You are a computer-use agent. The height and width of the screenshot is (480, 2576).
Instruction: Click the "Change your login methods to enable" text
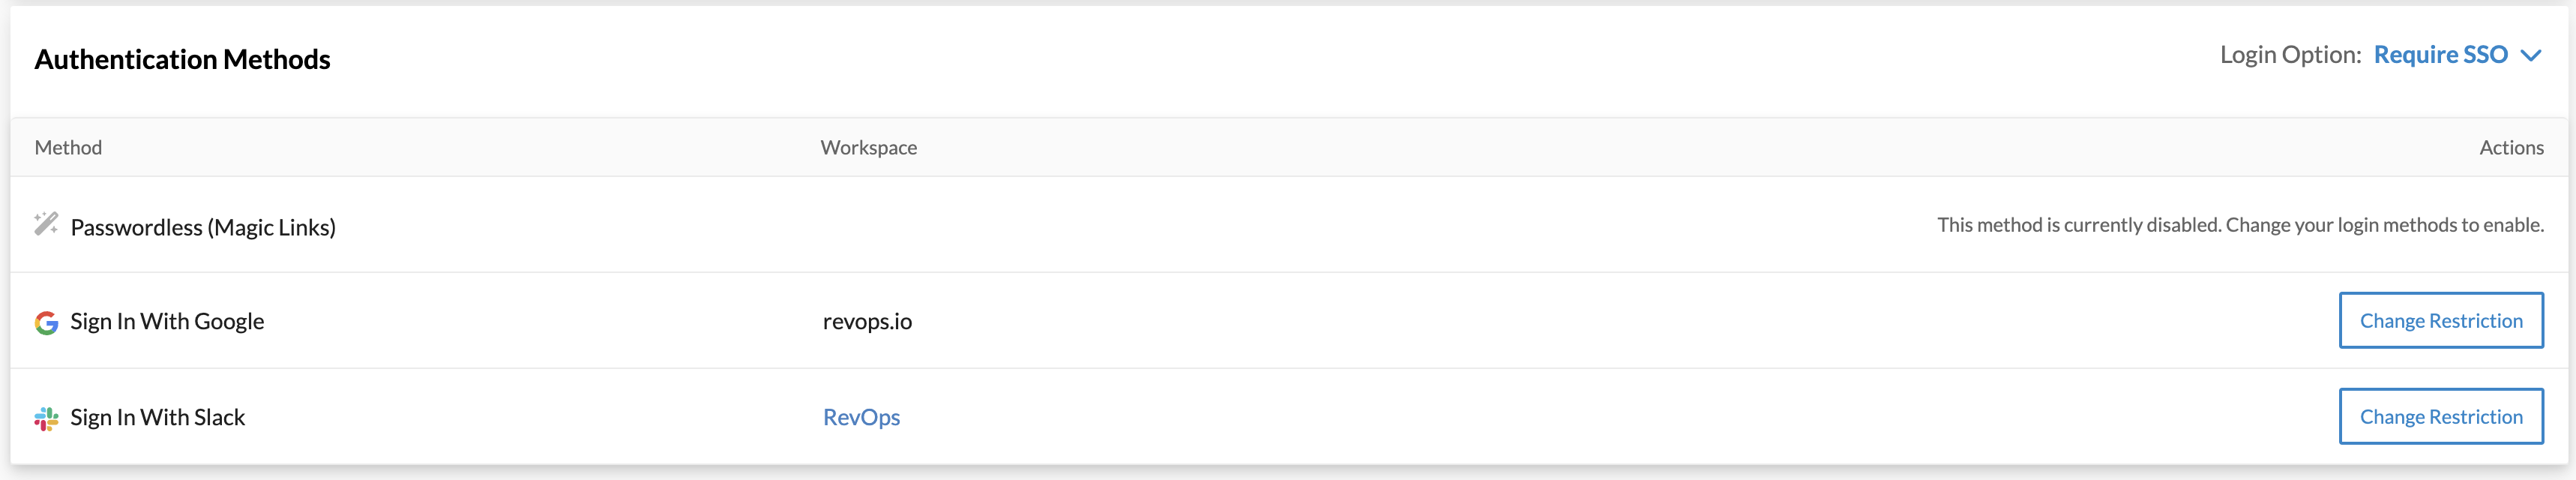click(x=2384, y=225)
